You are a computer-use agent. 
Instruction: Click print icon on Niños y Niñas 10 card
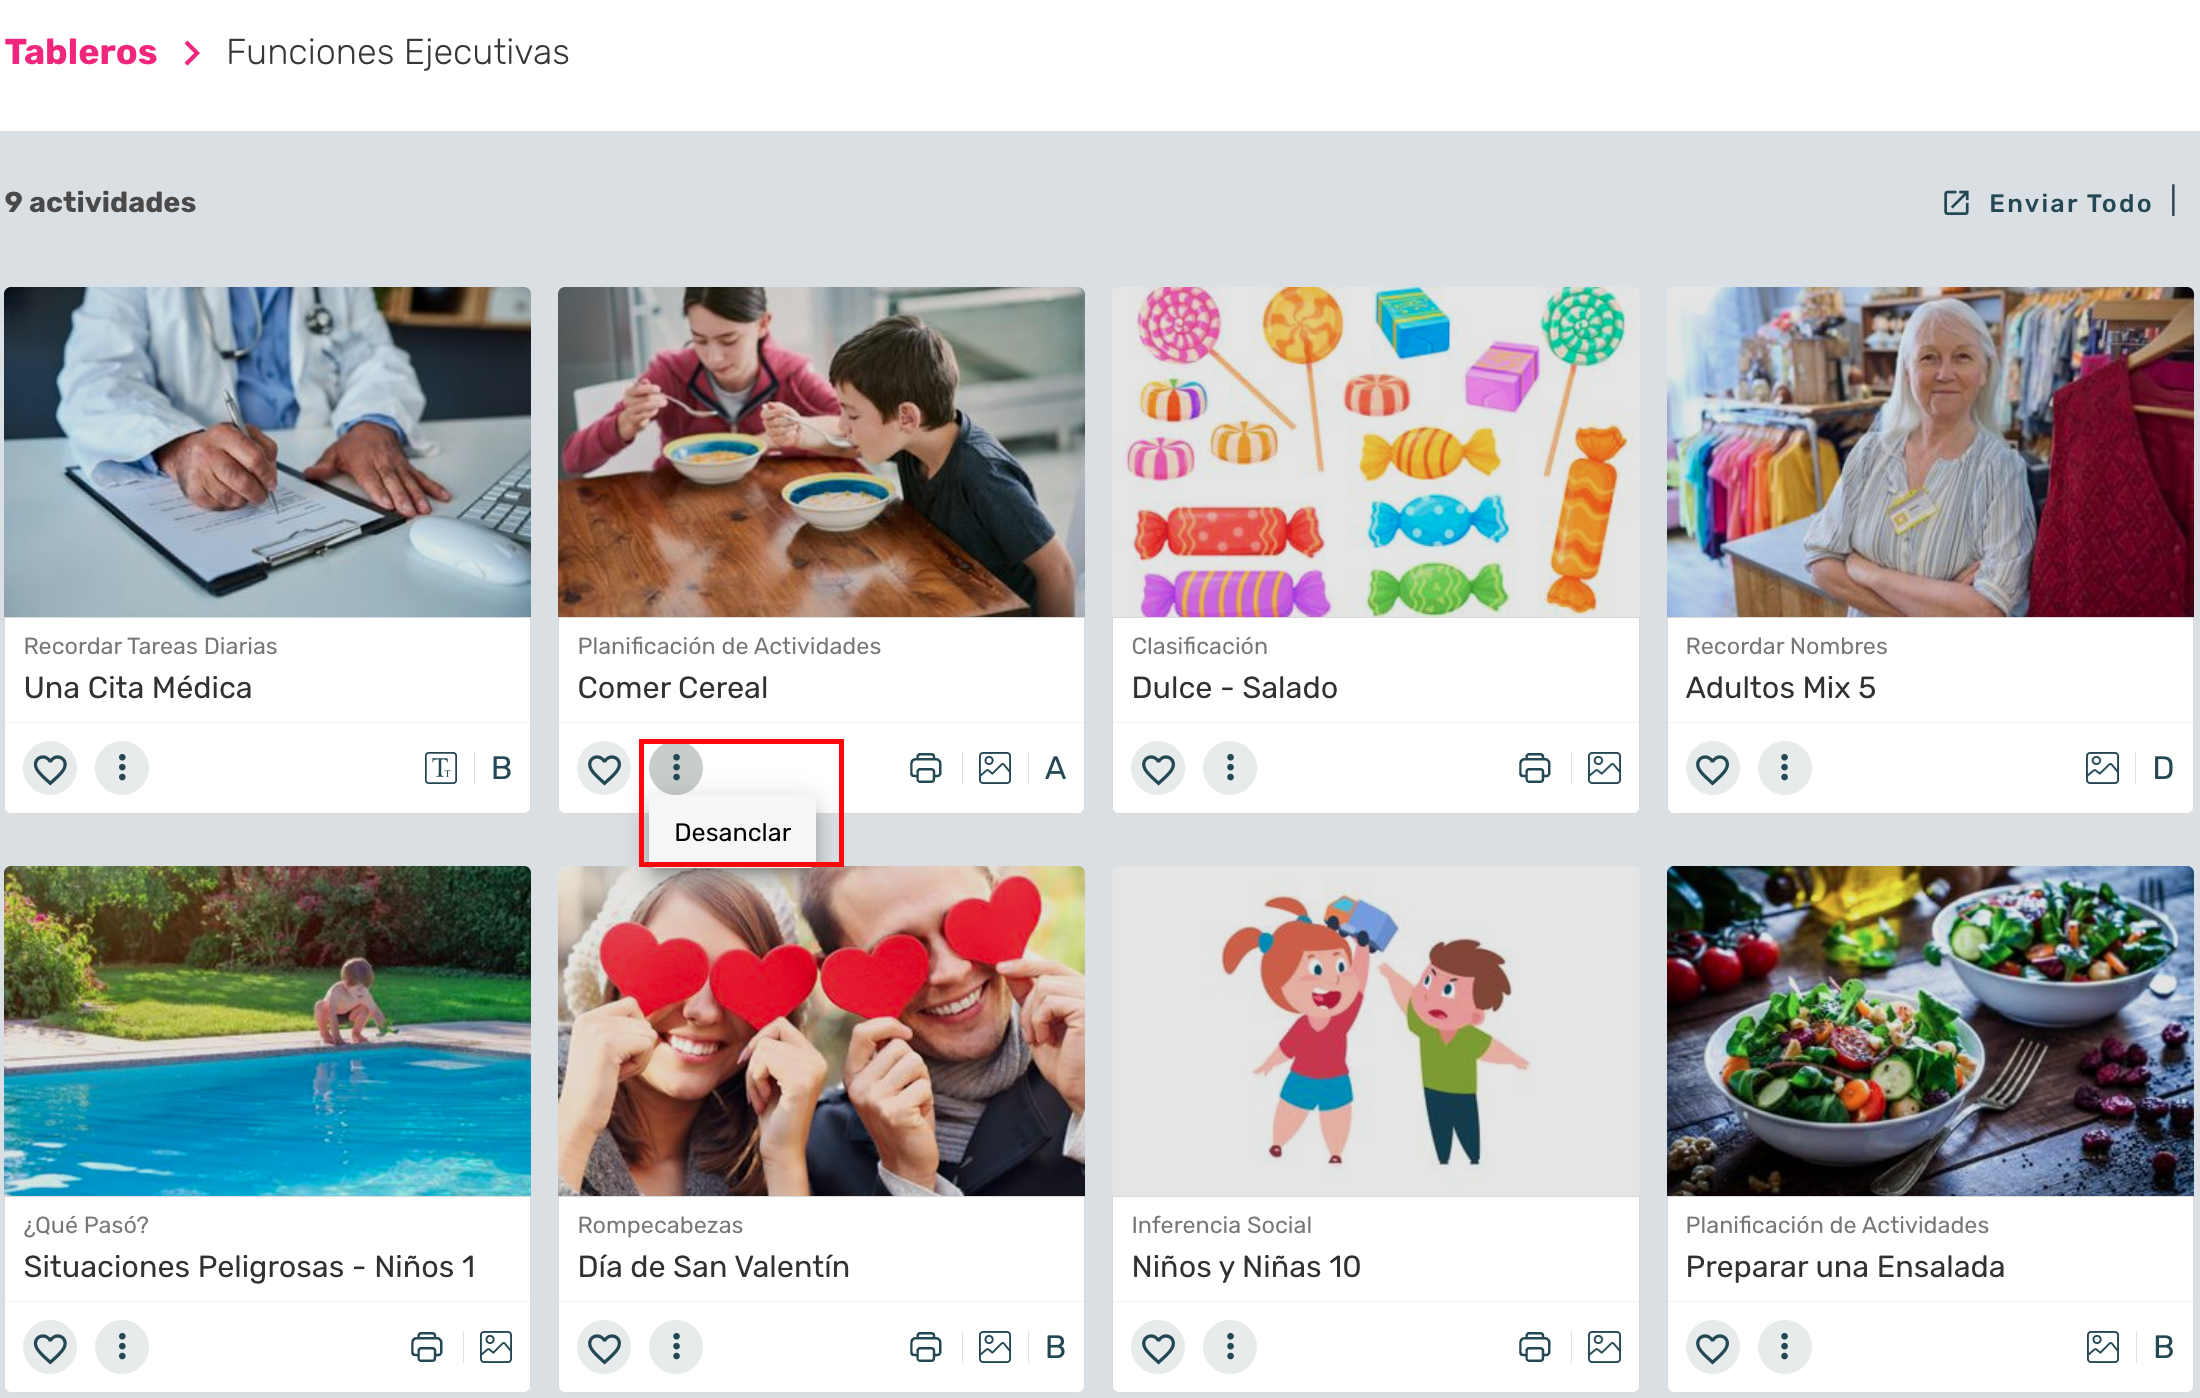tap(1534, 1347)
